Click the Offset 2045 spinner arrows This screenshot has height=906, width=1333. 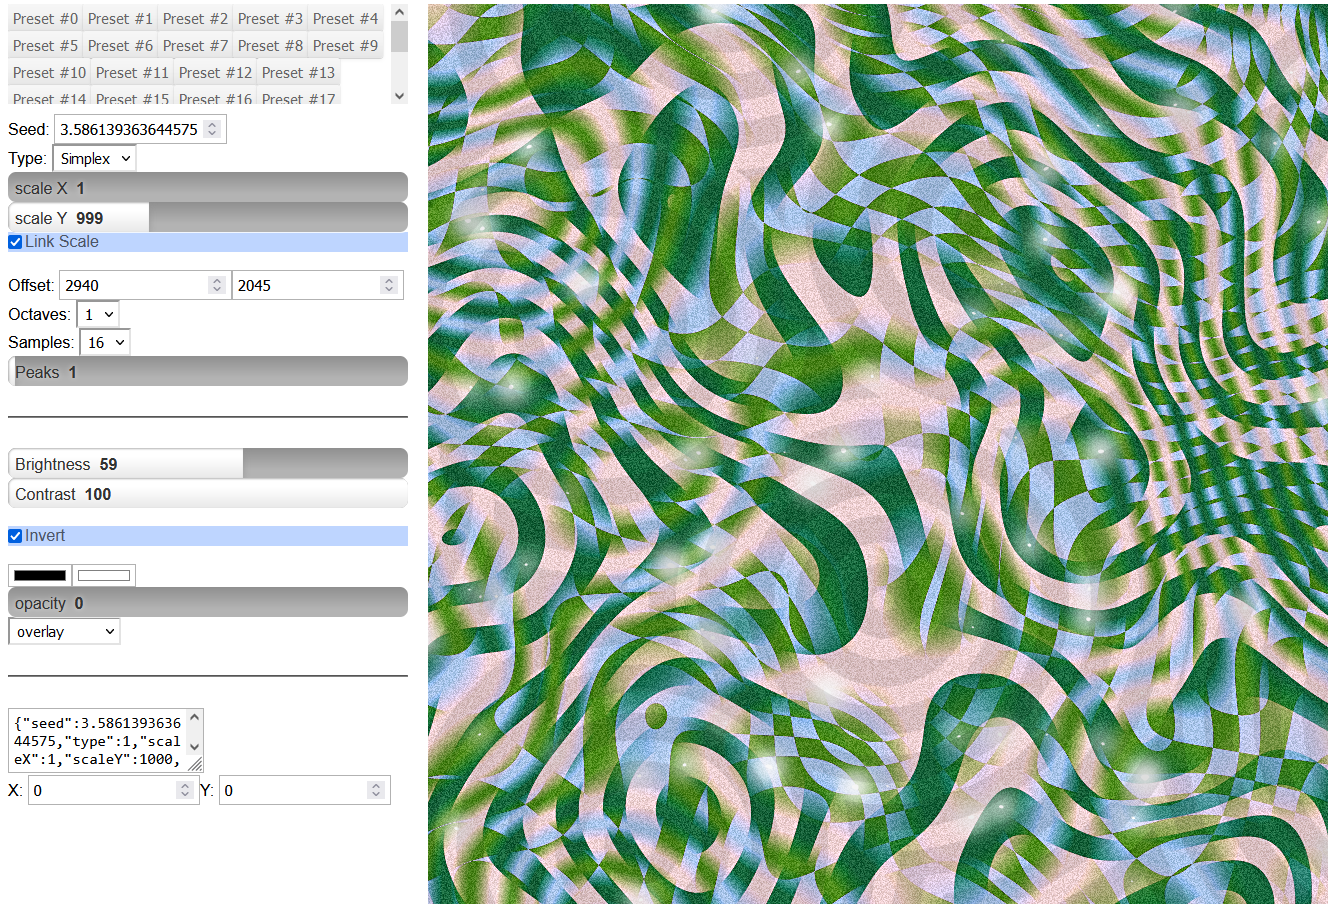(x=389, y=285)
